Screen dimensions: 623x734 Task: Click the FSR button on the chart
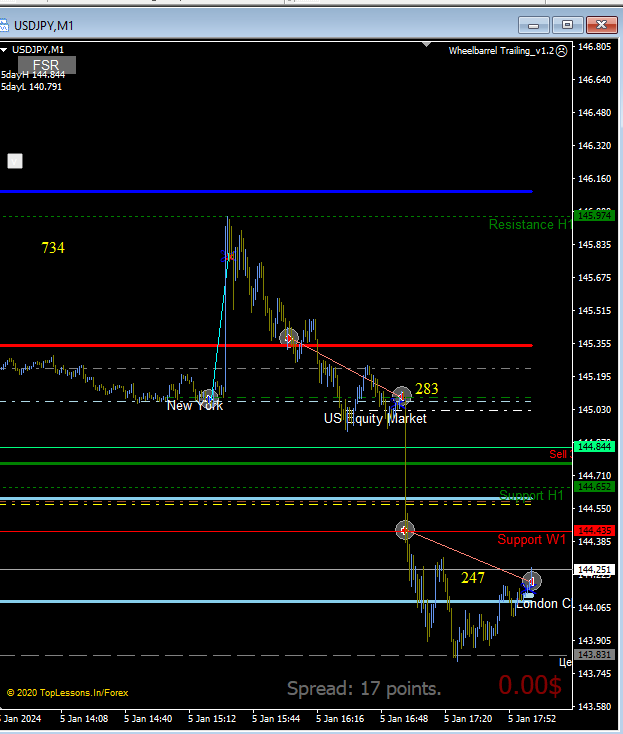pyautogui.click(x=46, y=65)
